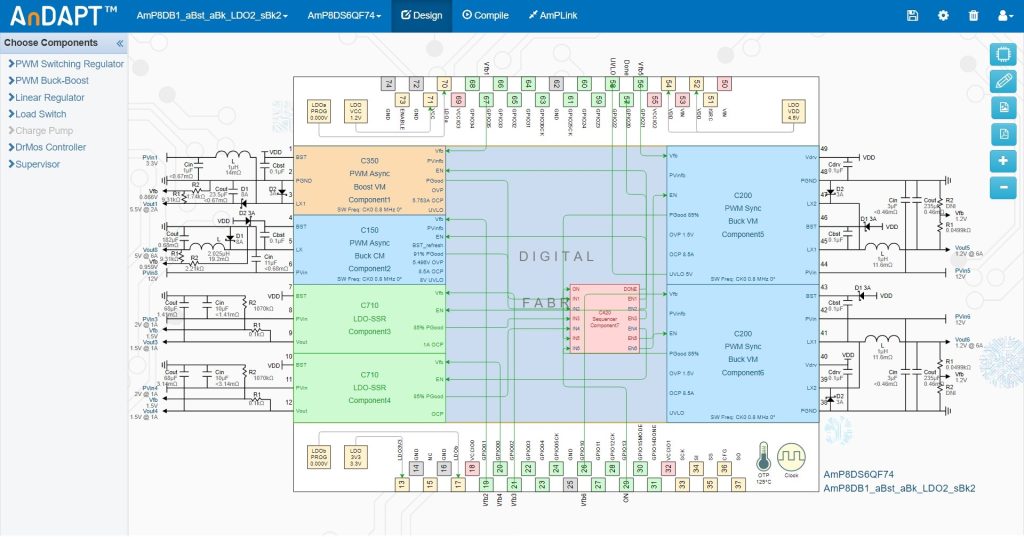Click pin 55 VCCIO2

click(x=654, y=99)
